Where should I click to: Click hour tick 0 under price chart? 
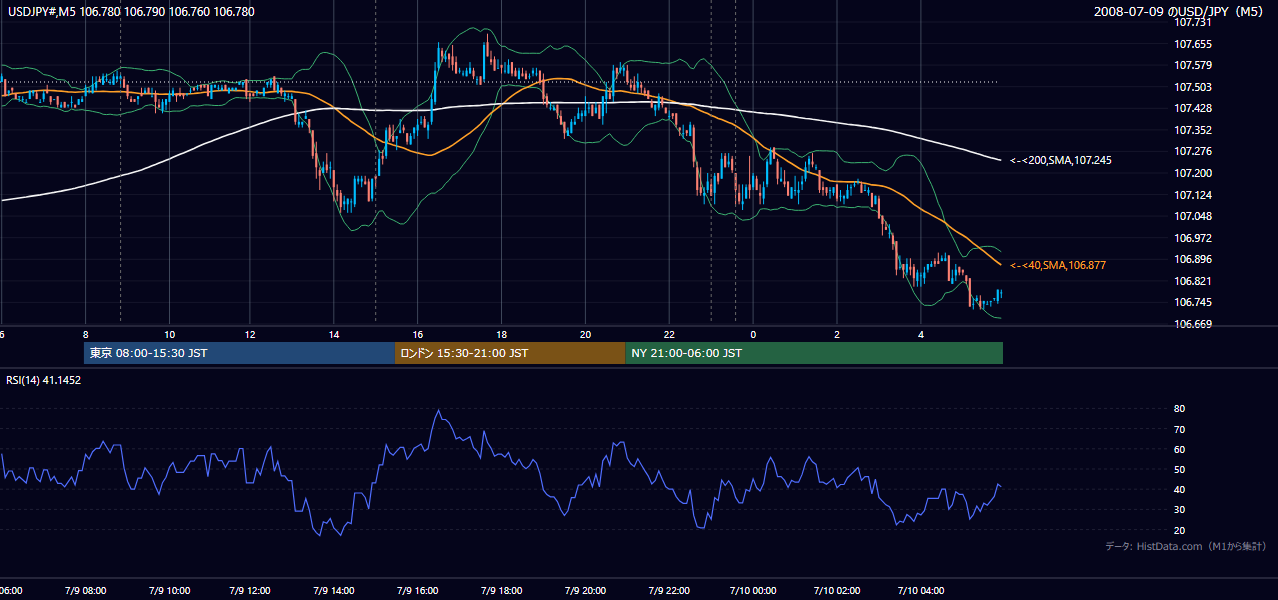[753, 334]
